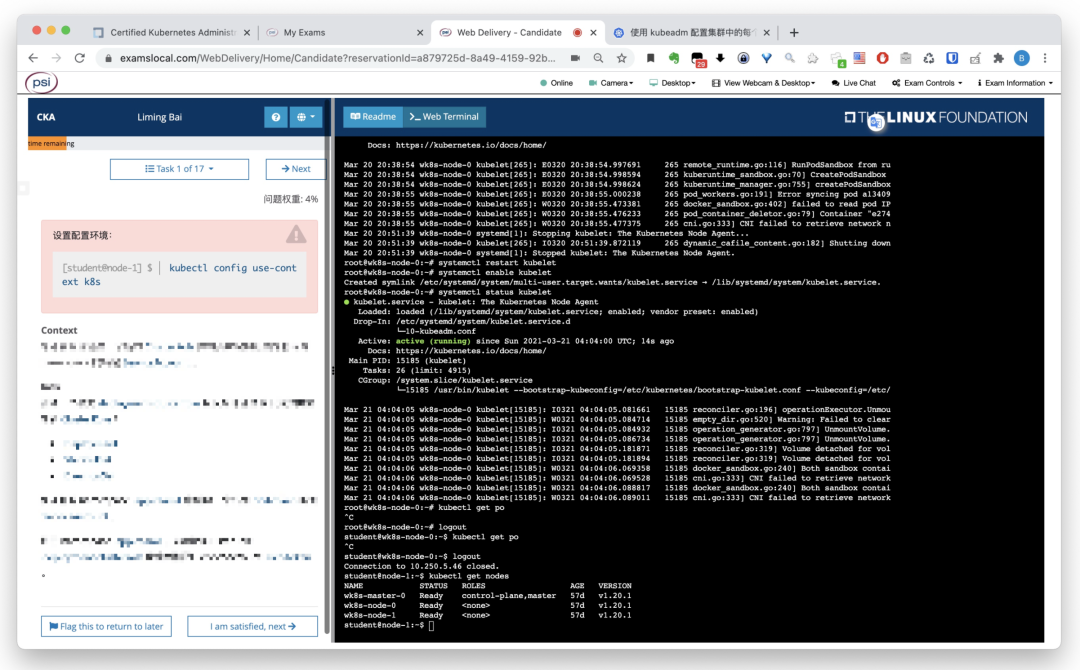Viewport: 1080px width, 670px height.
Task: Expand the Camera dropdown
Action: point(610,83)
